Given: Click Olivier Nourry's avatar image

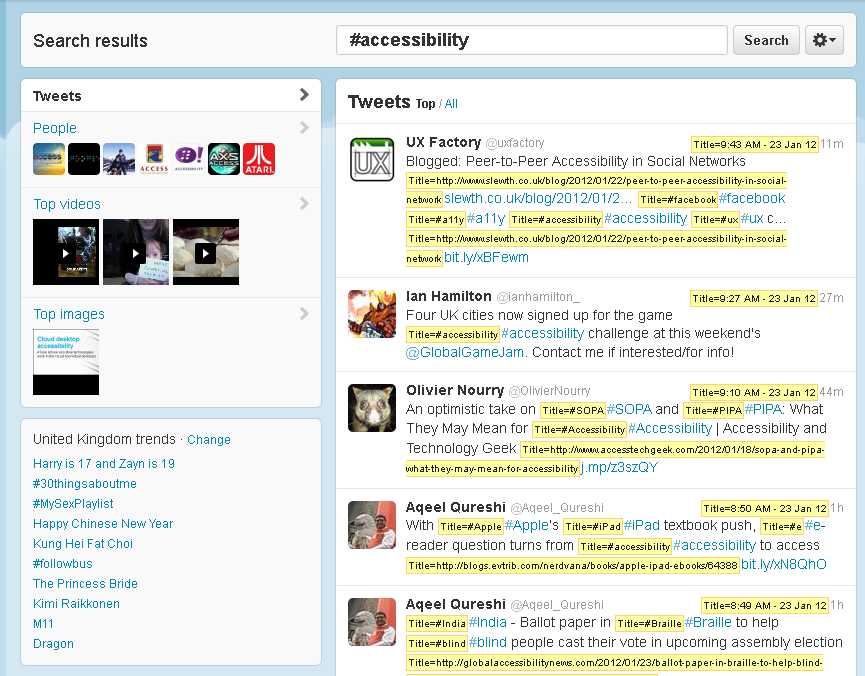Looking at the screenshot, I should click(x=371, y=408).
